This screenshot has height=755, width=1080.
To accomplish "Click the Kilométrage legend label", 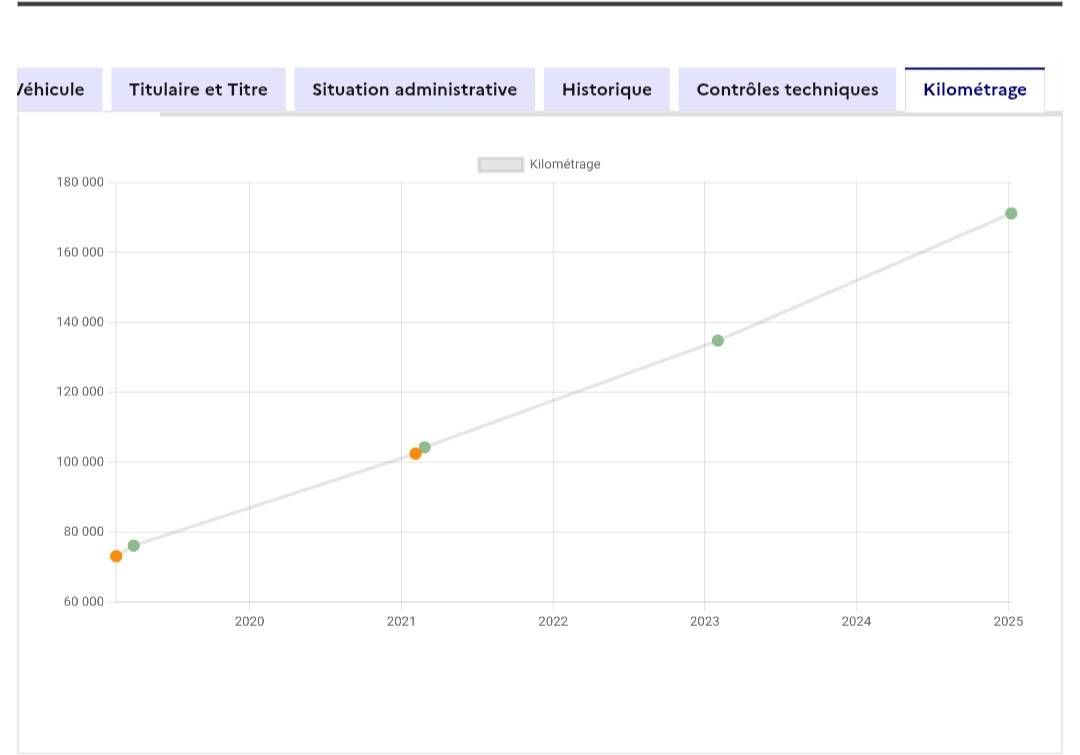I will pos(565,165).
